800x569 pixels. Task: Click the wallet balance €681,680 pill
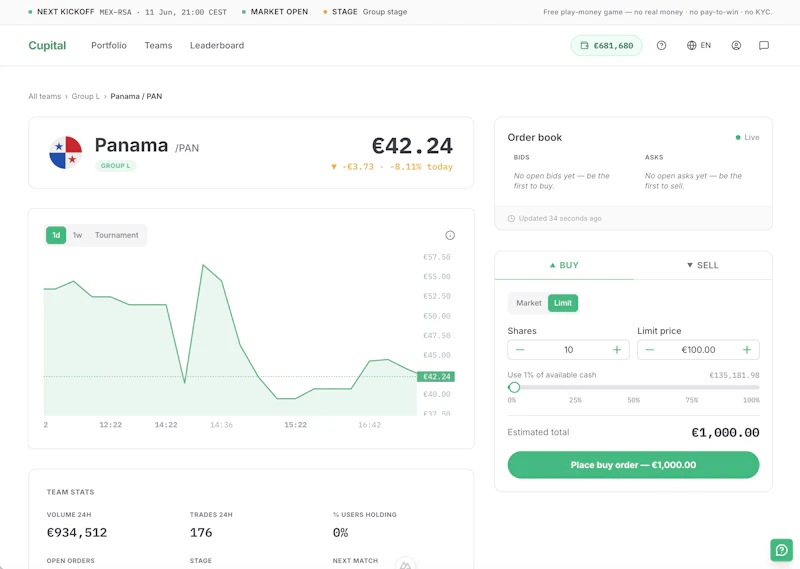click(x=606, y=45)
